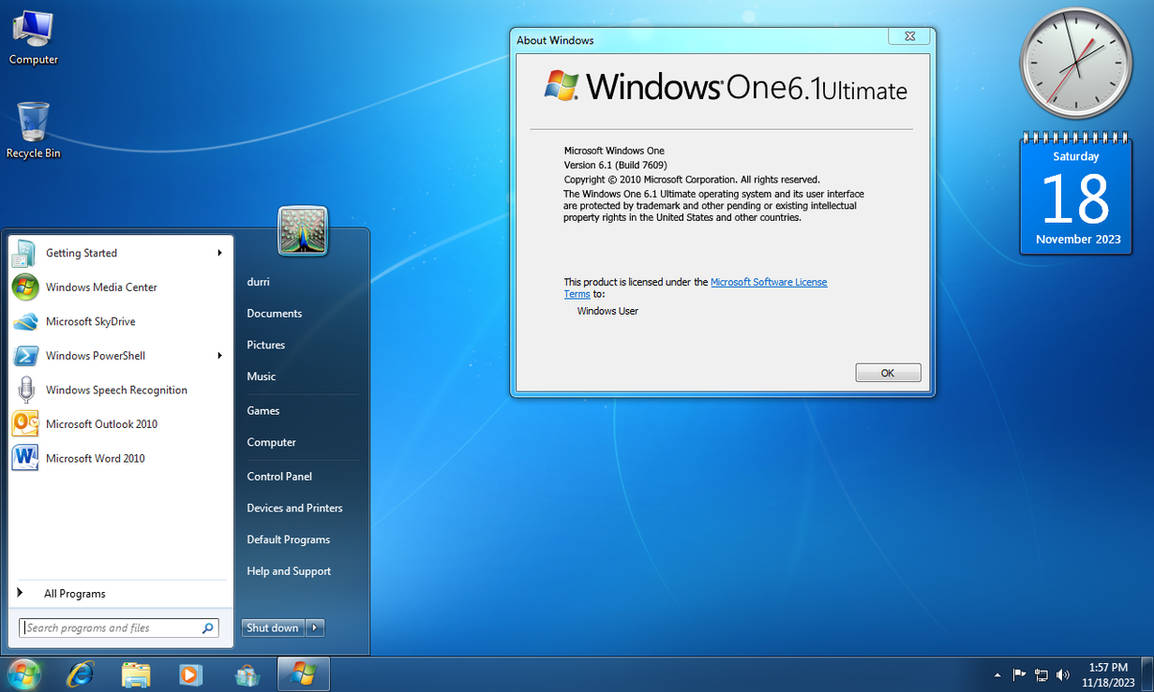Image resolution: width=1154 pixels, height=692 pixels.
Task: Open Documents from Start menu
Action: [275, 314]
